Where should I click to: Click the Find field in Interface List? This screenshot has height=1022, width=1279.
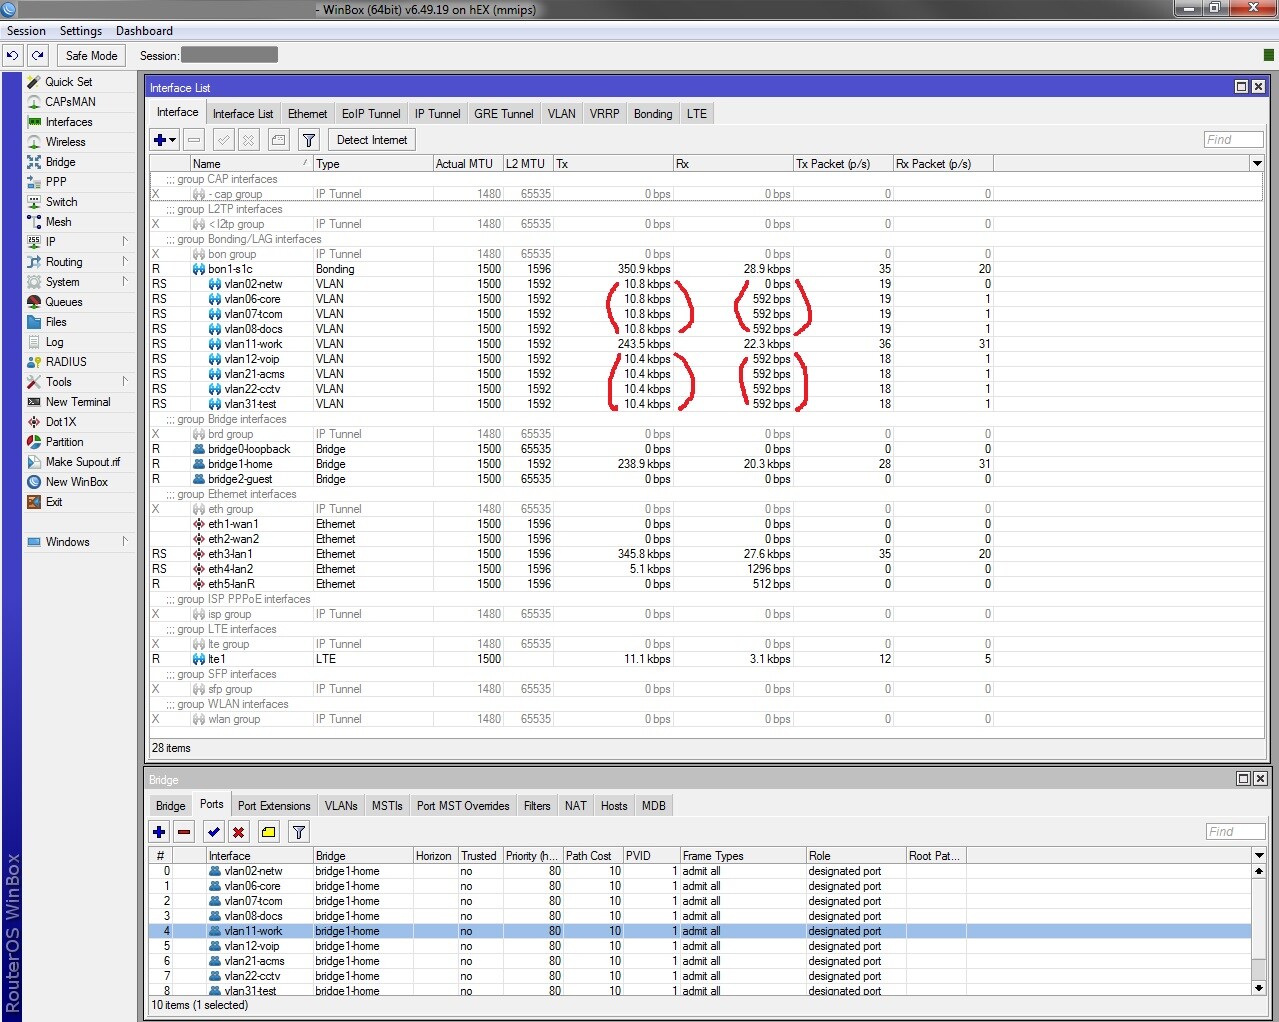point(1234,140)
